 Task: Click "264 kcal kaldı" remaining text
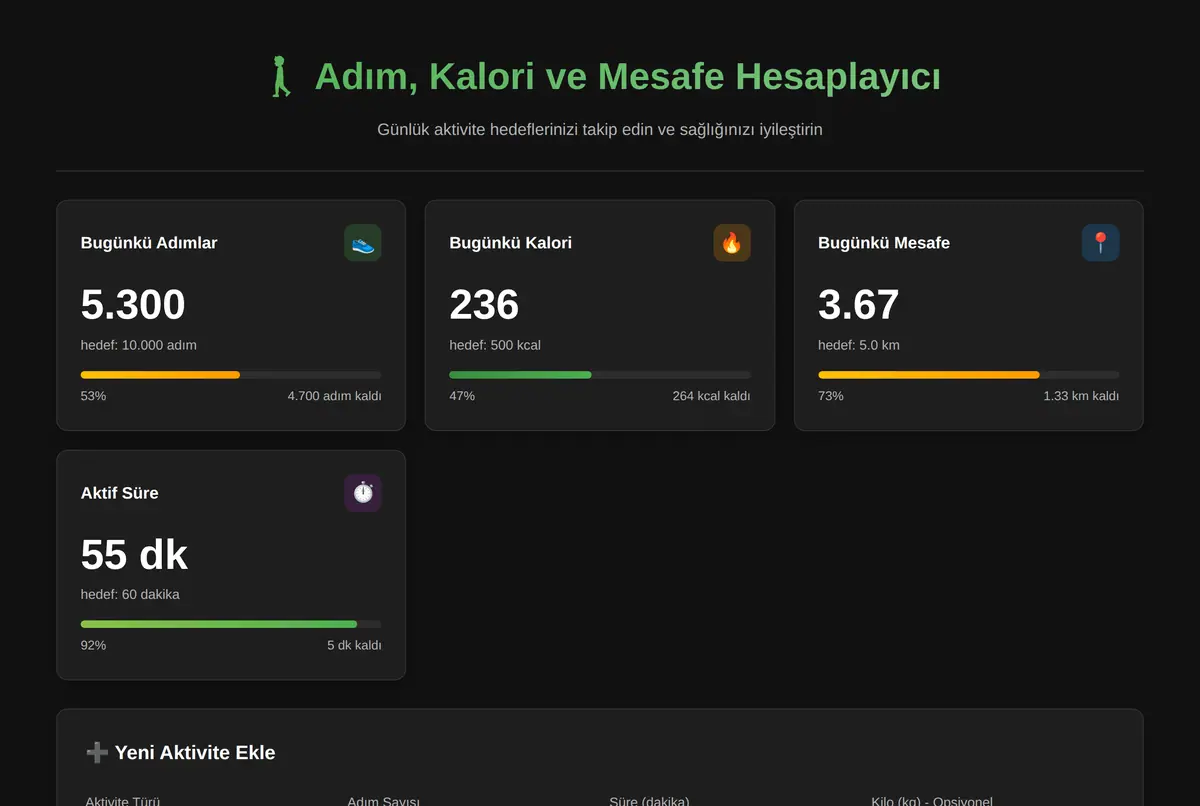(711, 396)
